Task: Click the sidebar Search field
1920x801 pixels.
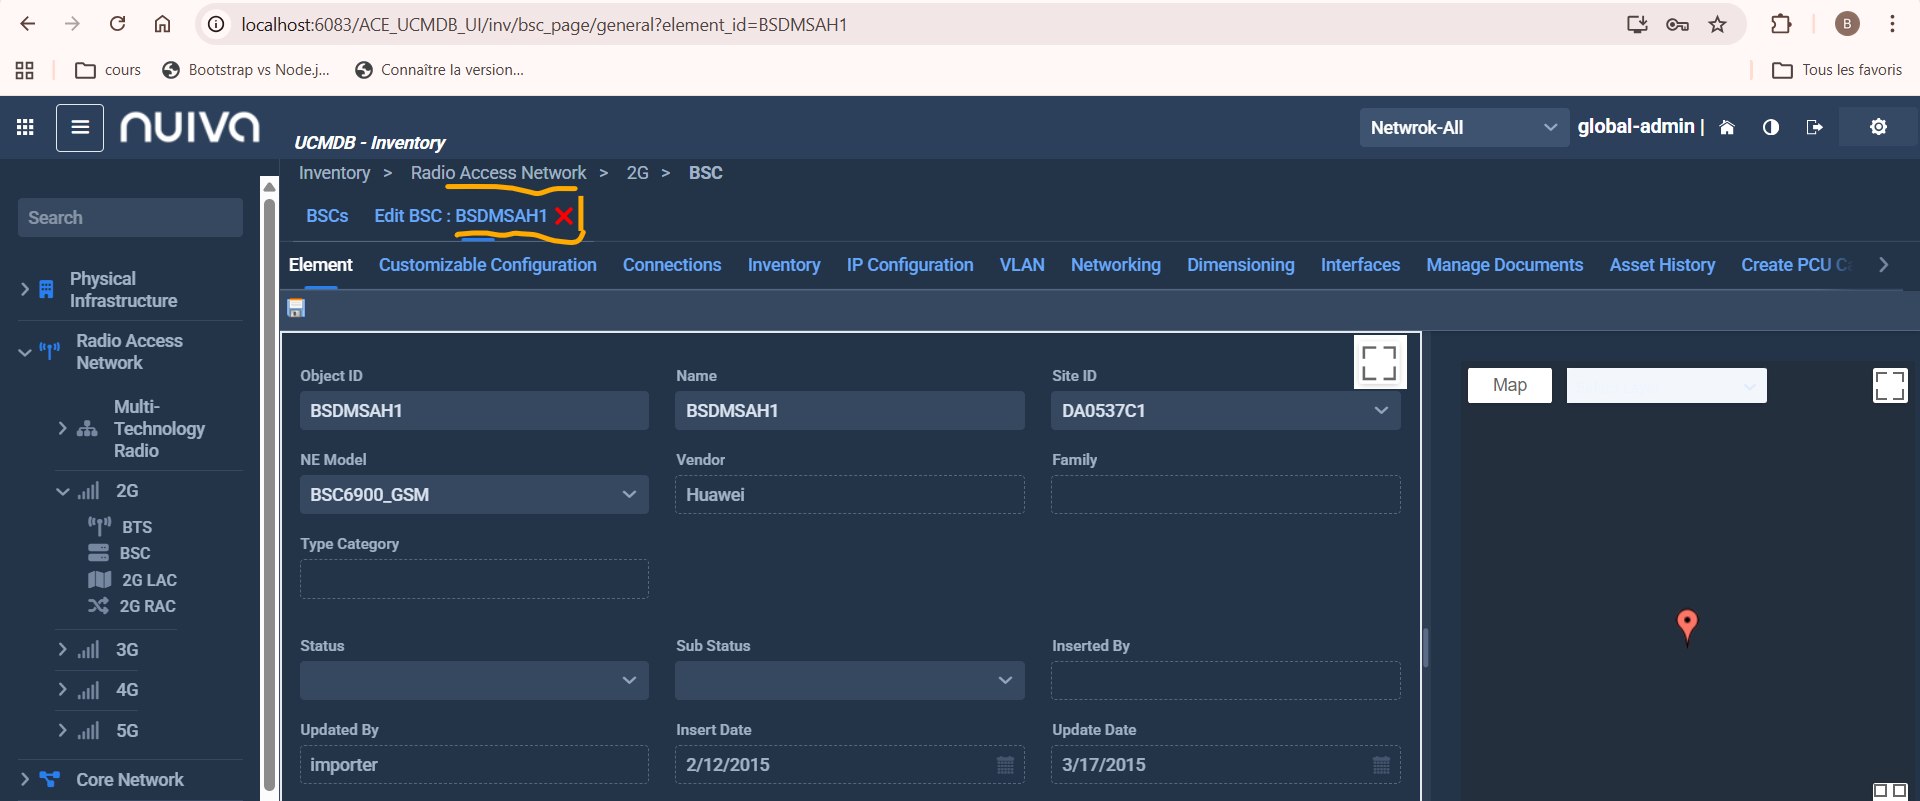Action: click(x=130, y=218)
